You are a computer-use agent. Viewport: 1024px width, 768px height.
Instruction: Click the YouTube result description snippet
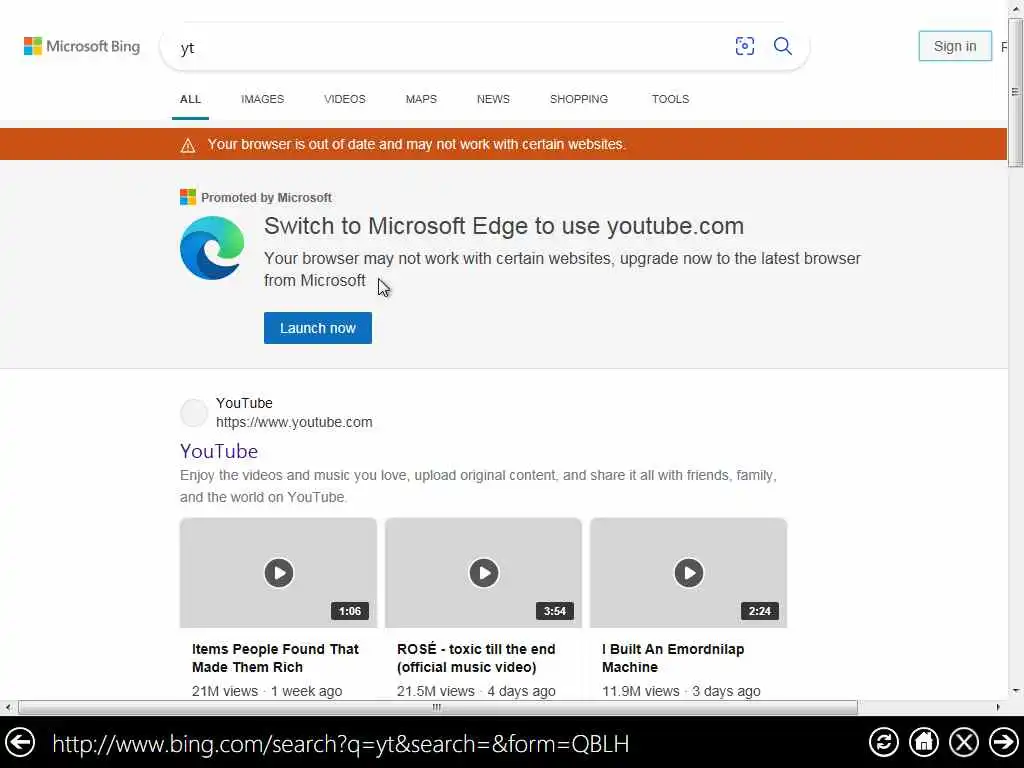coord(478,486)
